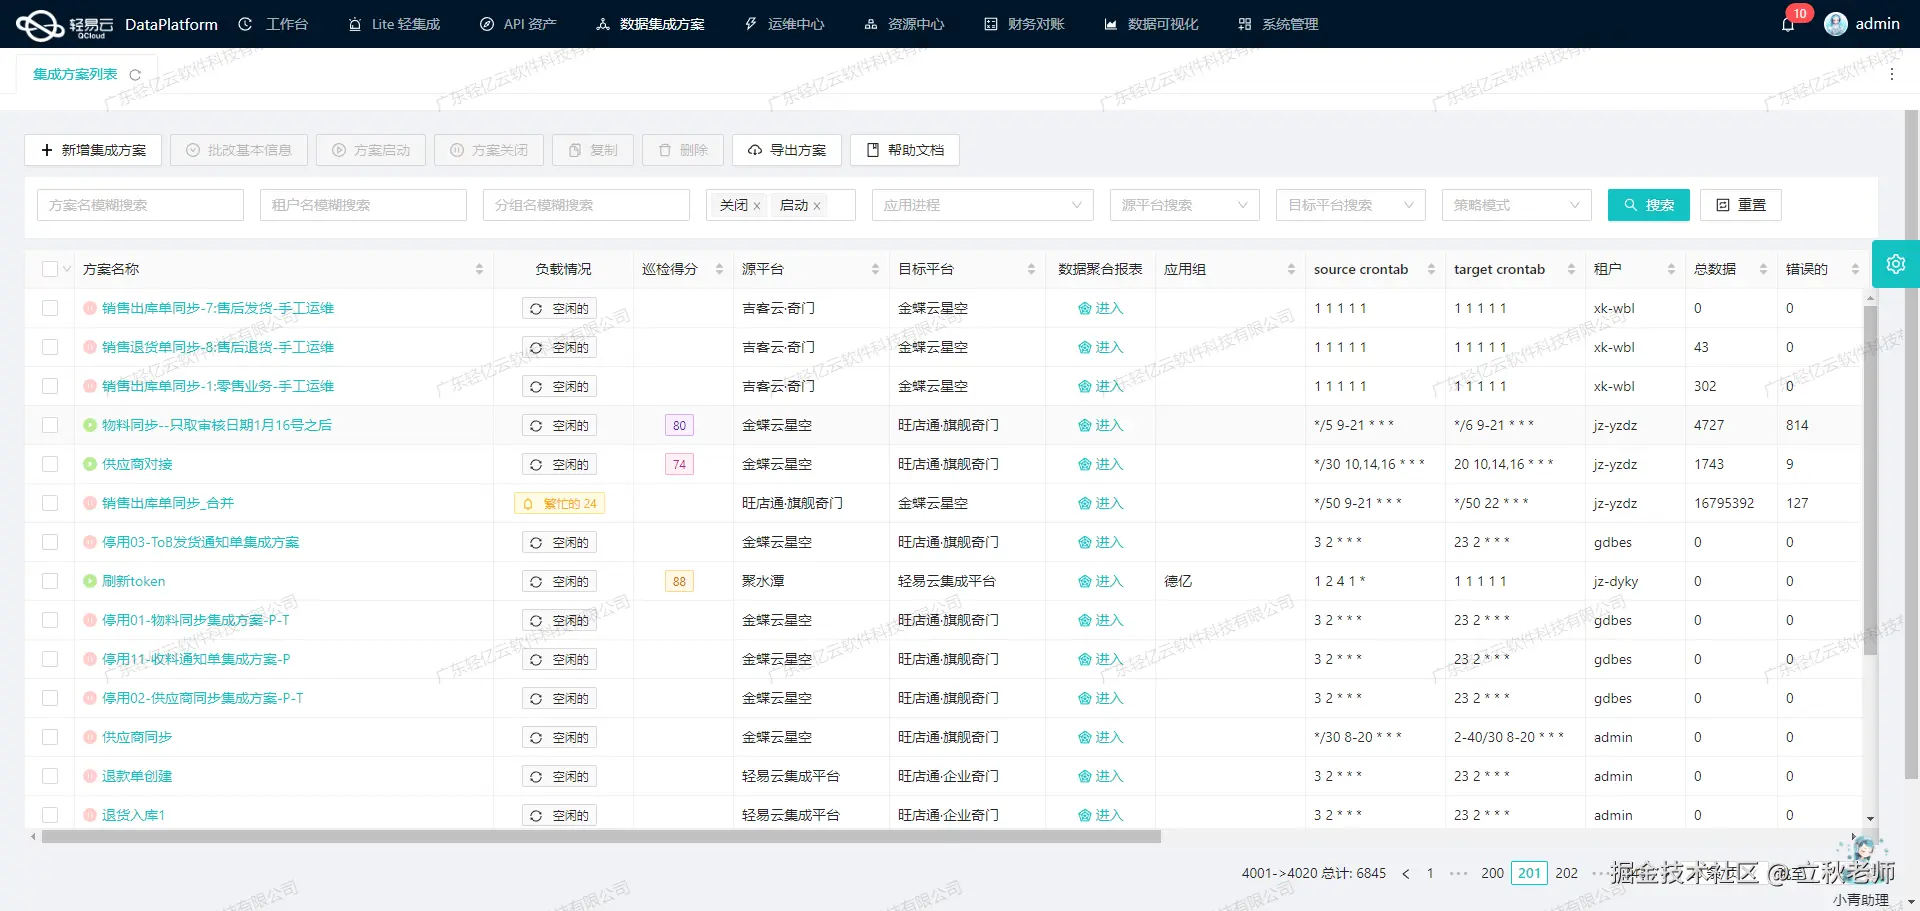Open the 目标平台搜索 dropdown

(1350, 205)
